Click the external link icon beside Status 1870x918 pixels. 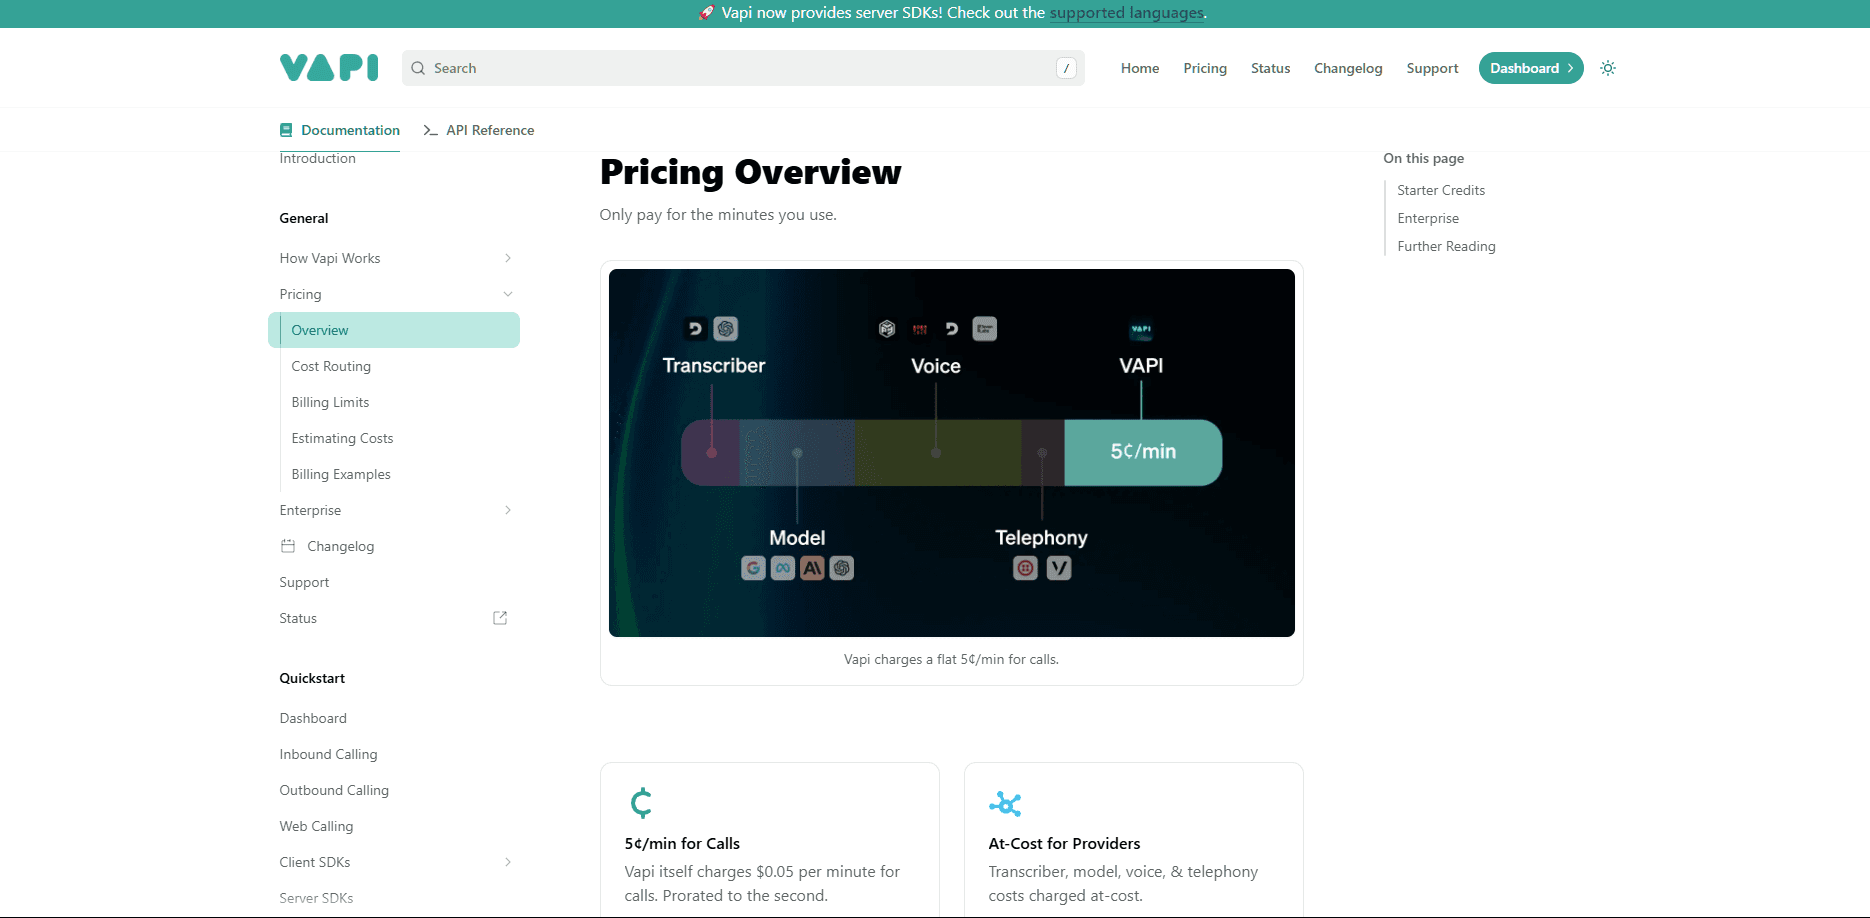(x=500, y=618)
